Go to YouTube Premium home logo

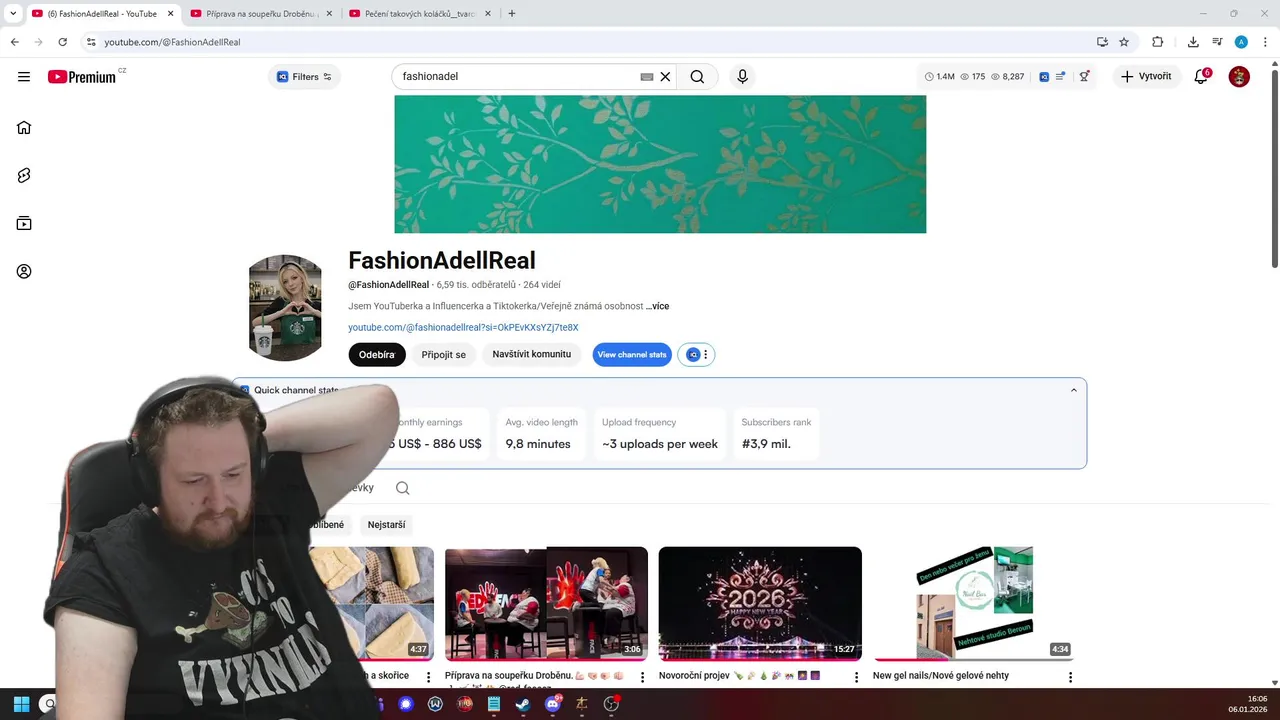point(82,77)
